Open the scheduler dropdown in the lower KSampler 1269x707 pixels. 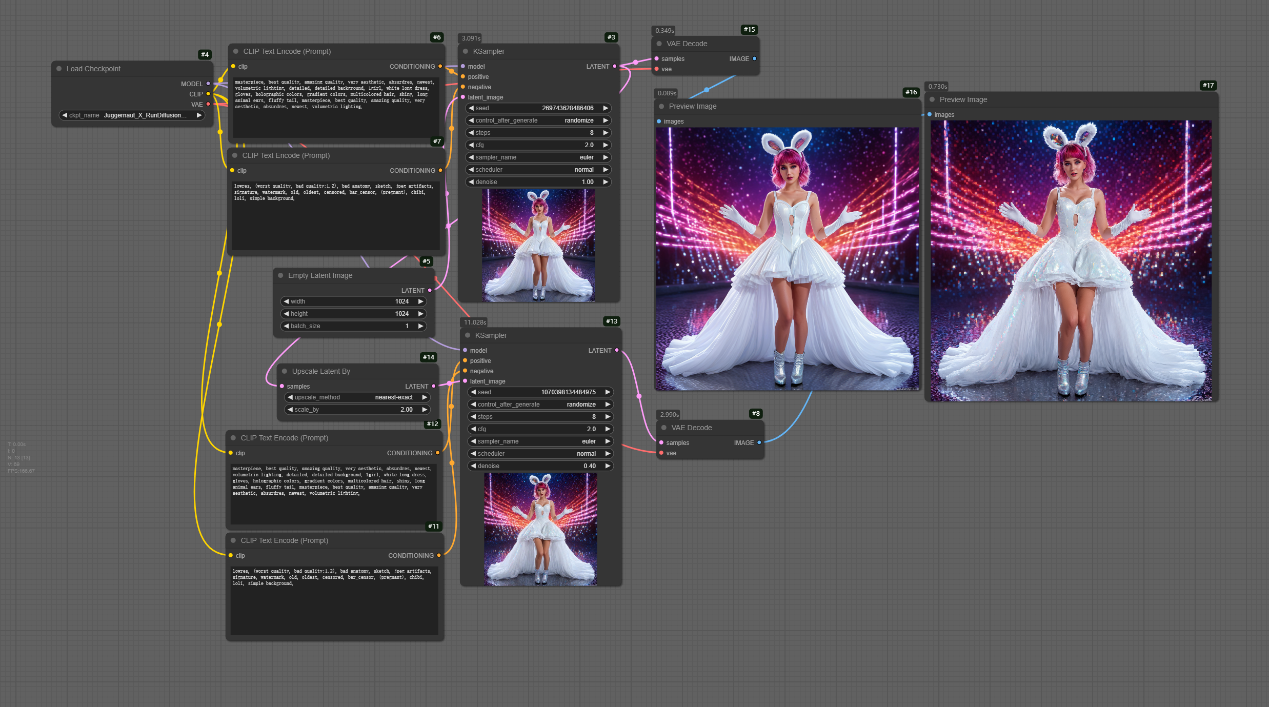click(x=539, y=453)
